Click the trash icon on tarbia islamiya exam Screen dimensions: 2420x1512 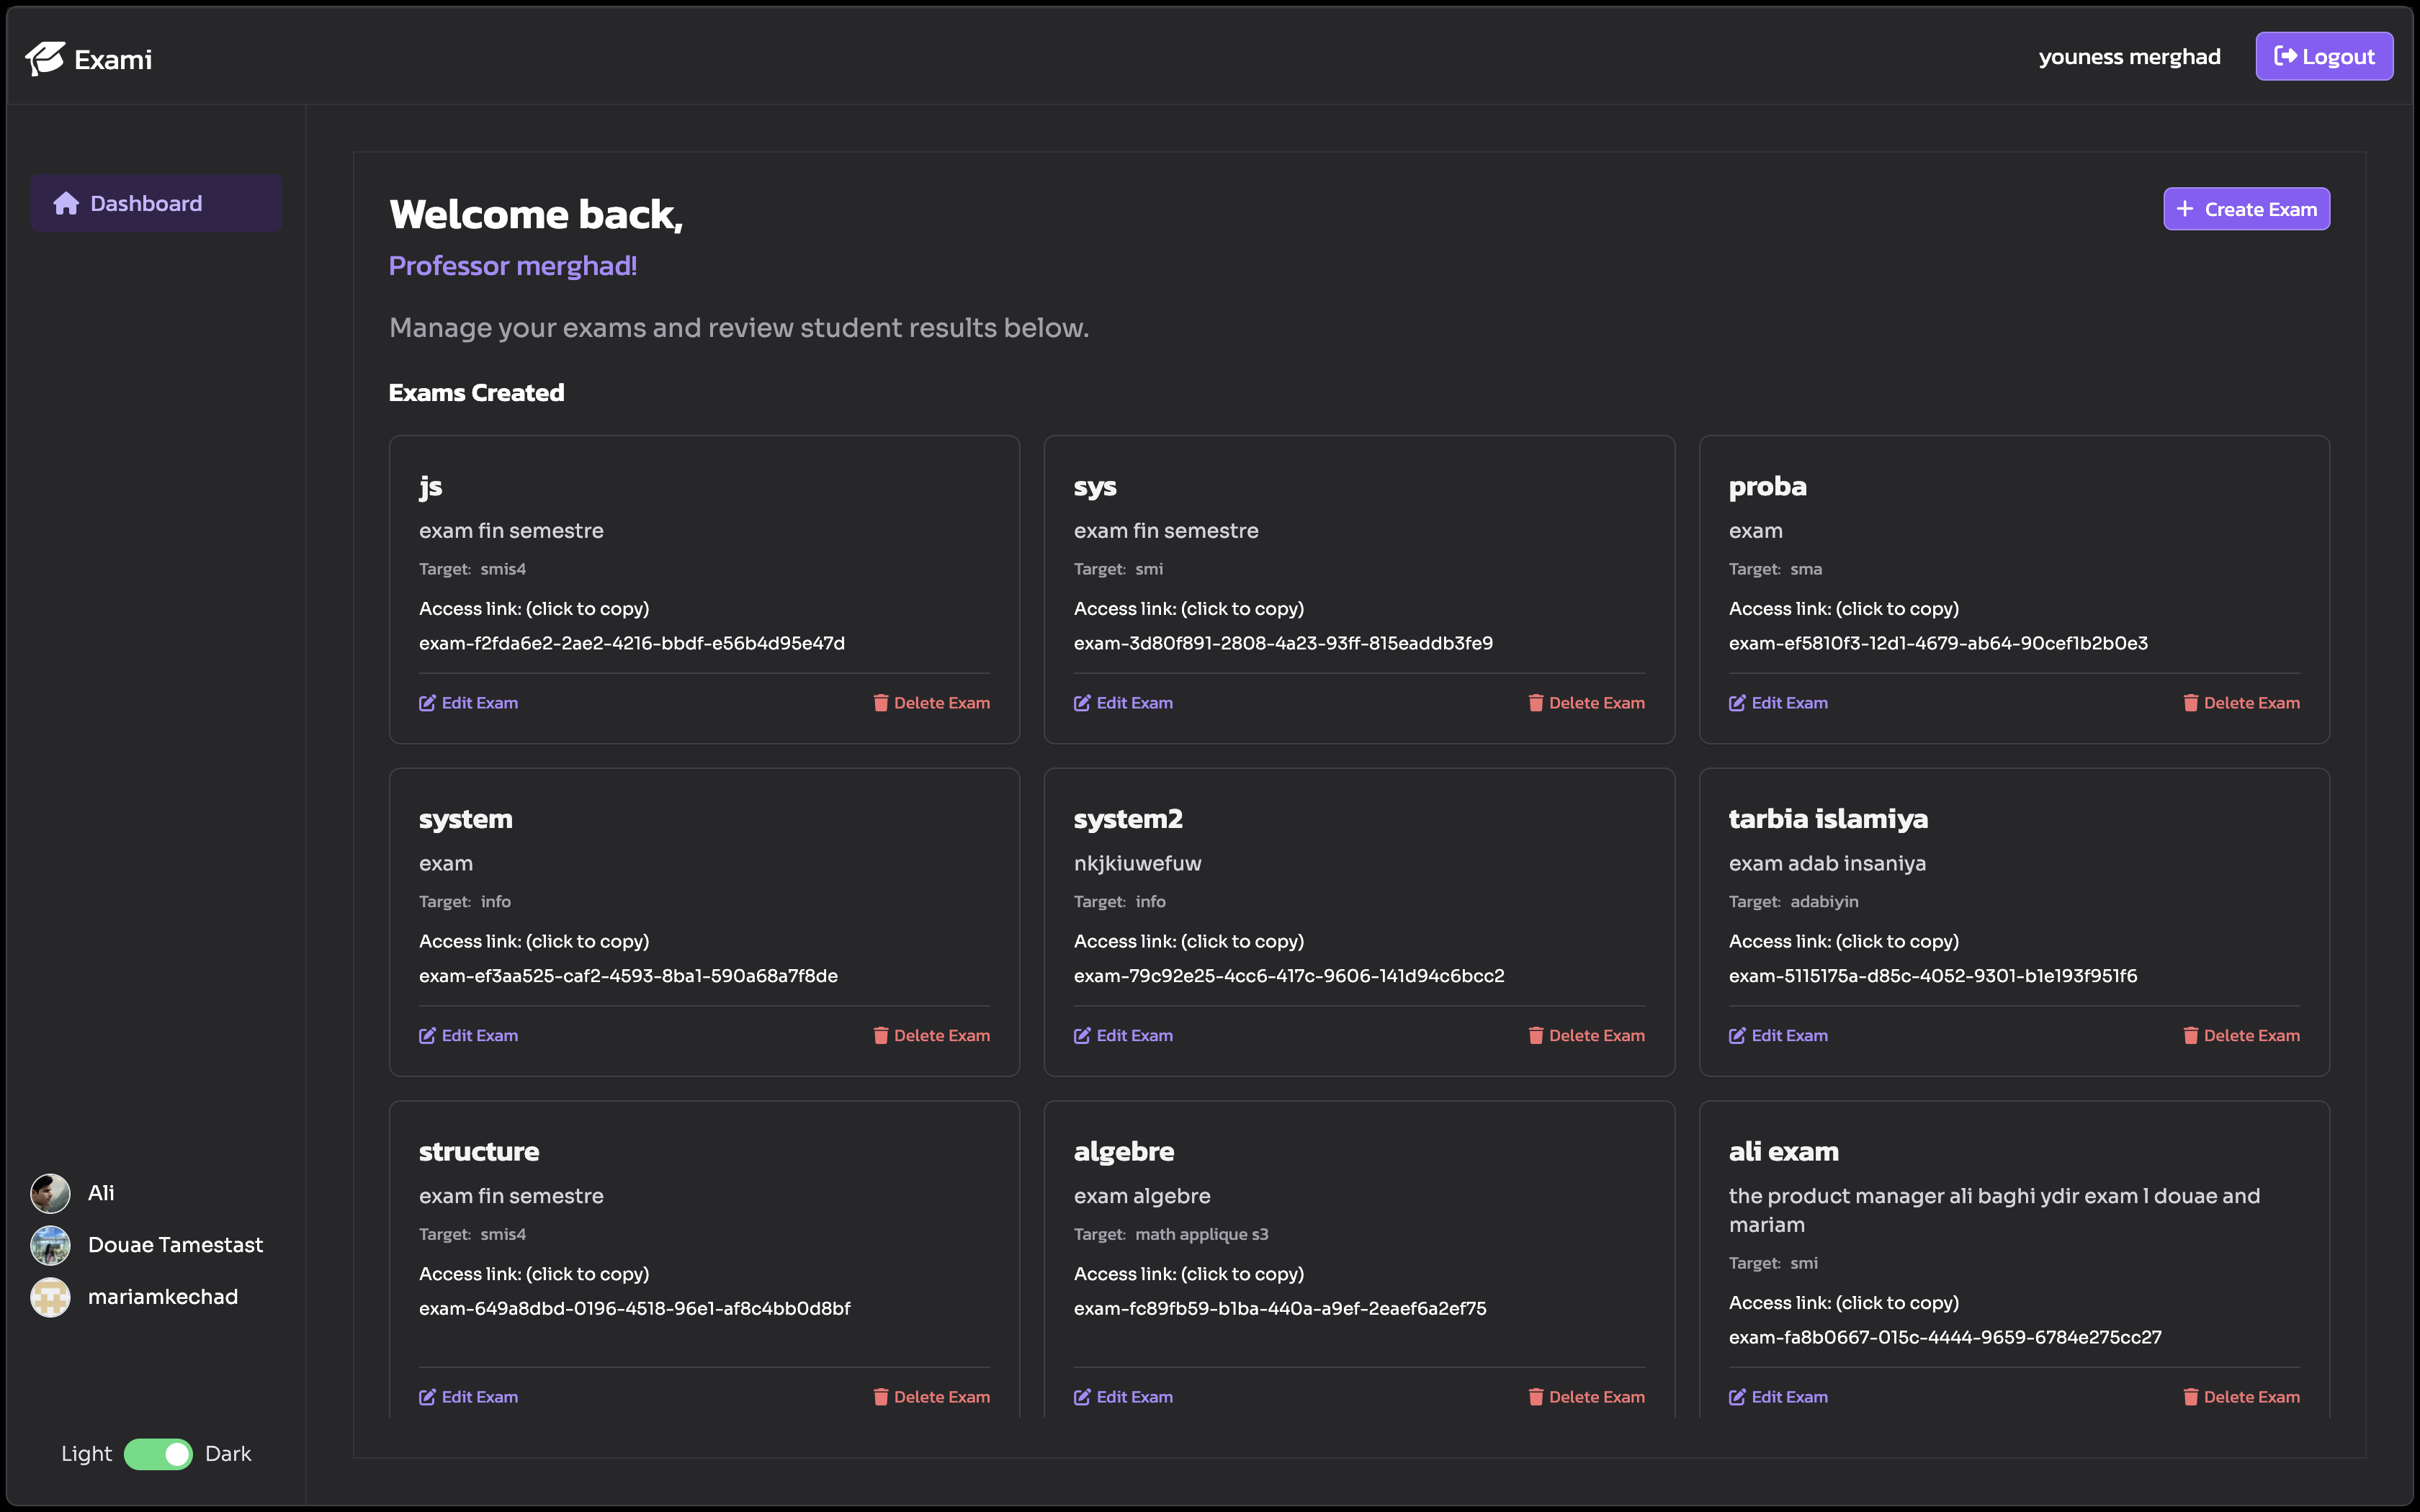point(2192,1035)
